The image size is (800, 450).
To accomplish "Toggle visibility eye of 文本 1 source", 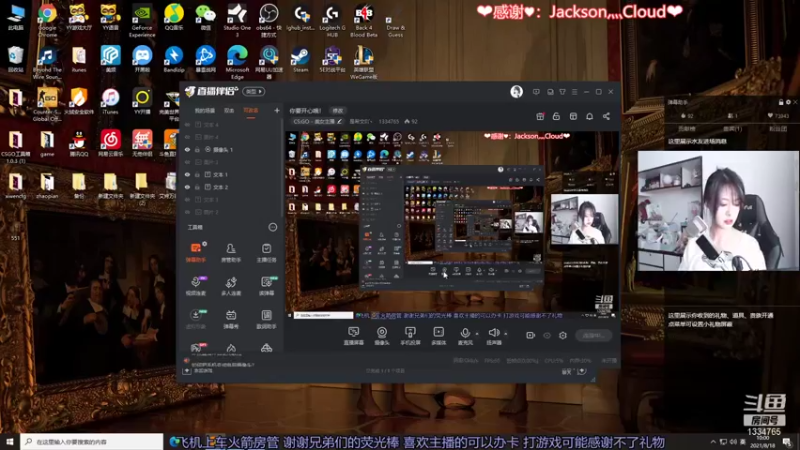I will [x=187, y=174].
